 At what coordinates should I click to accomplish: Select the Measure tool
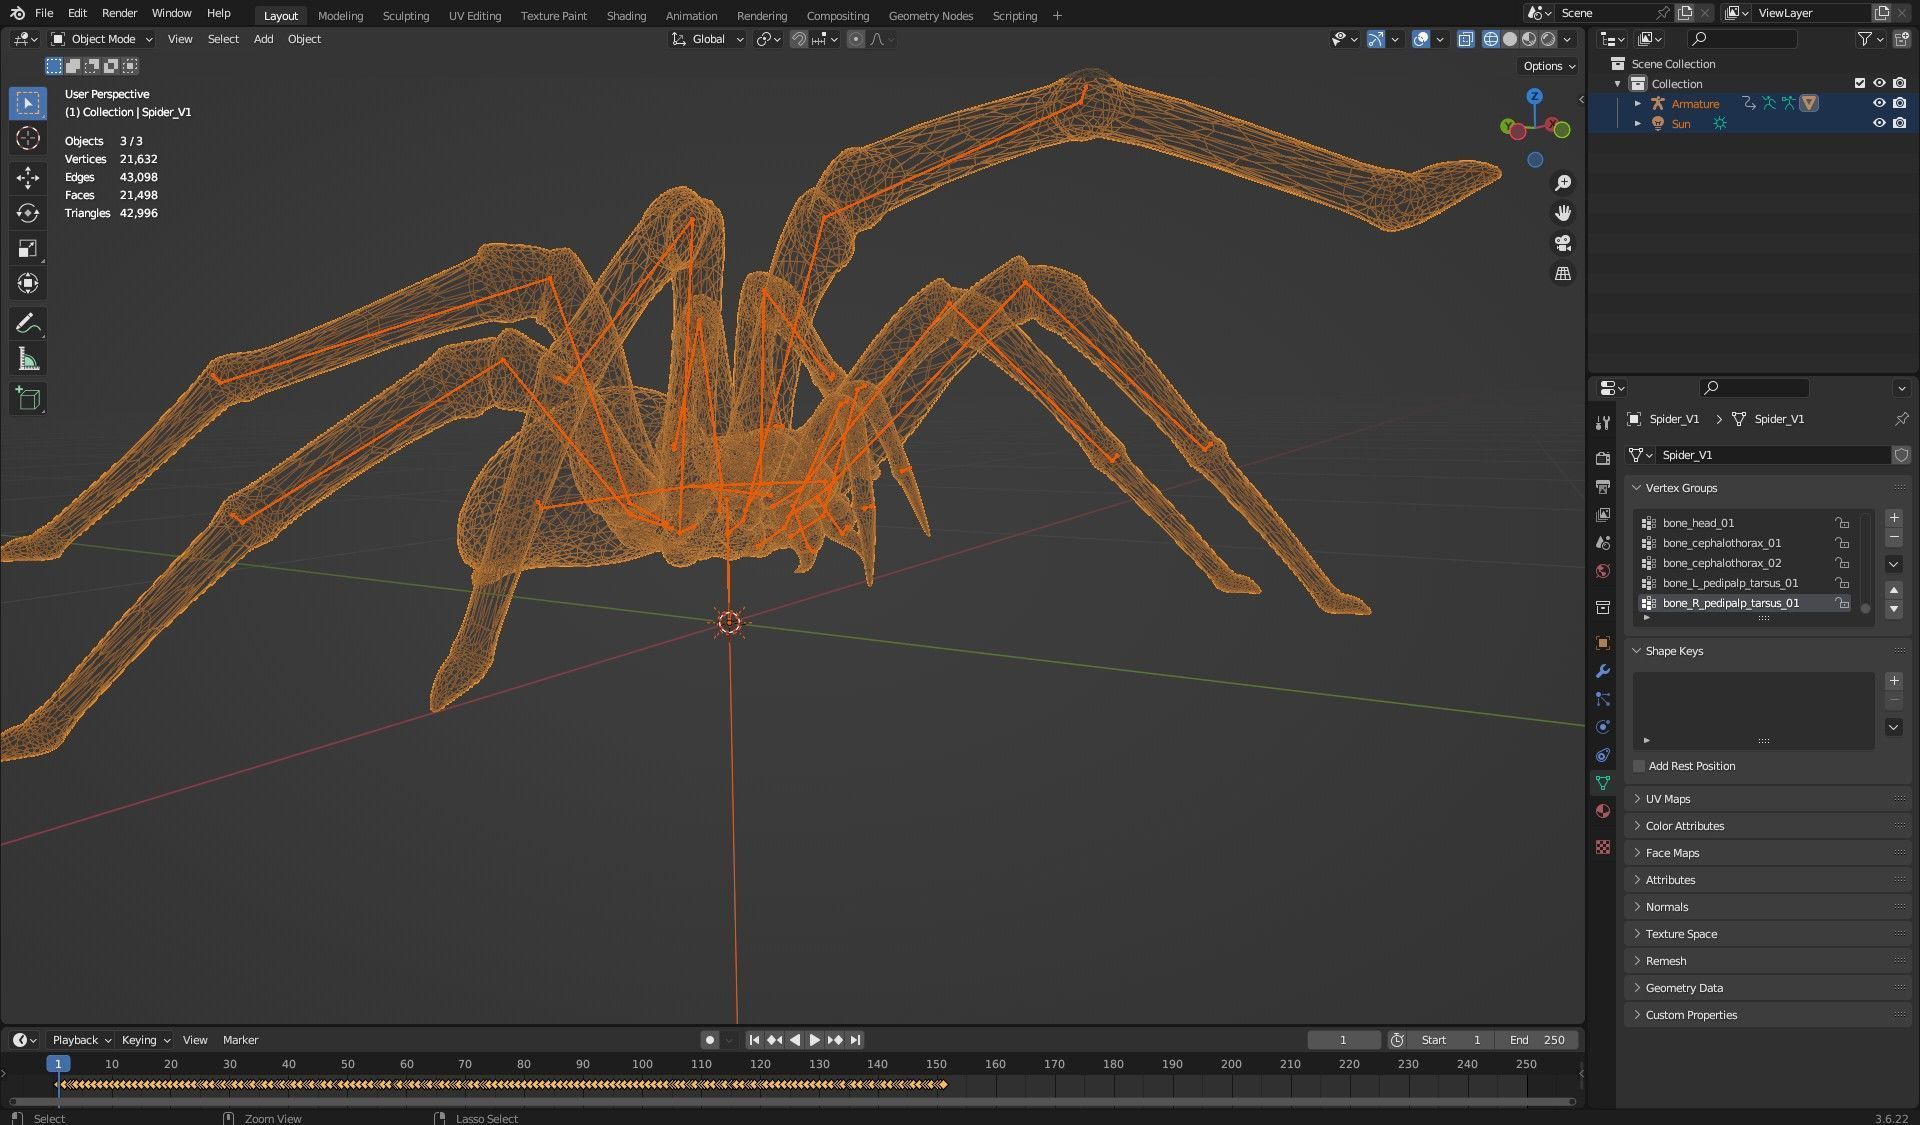tap(28, 359)
